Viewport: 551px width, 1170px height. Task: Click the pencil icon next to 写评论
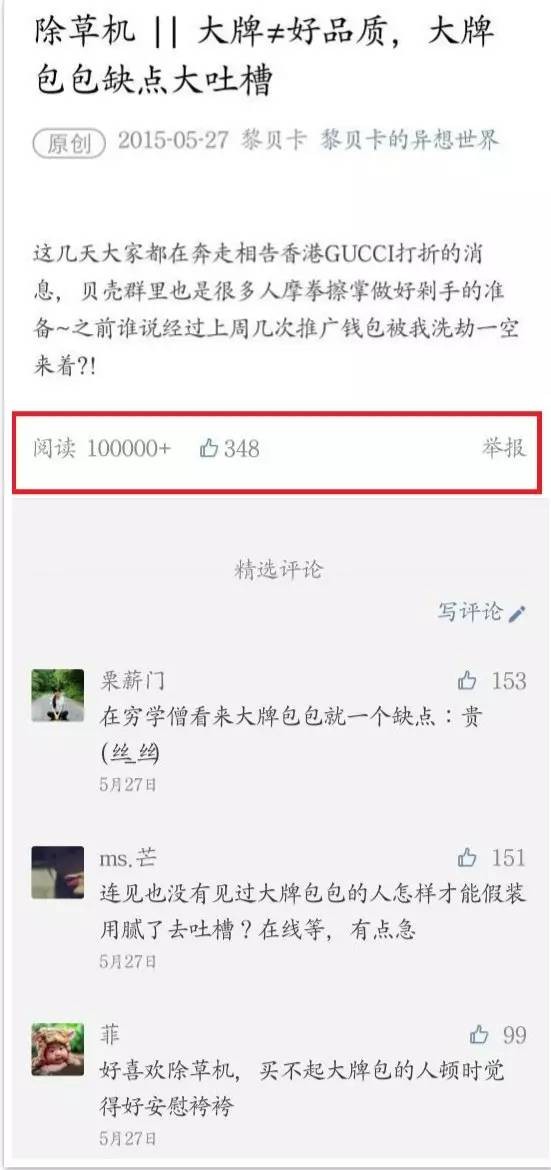(517, 613)
